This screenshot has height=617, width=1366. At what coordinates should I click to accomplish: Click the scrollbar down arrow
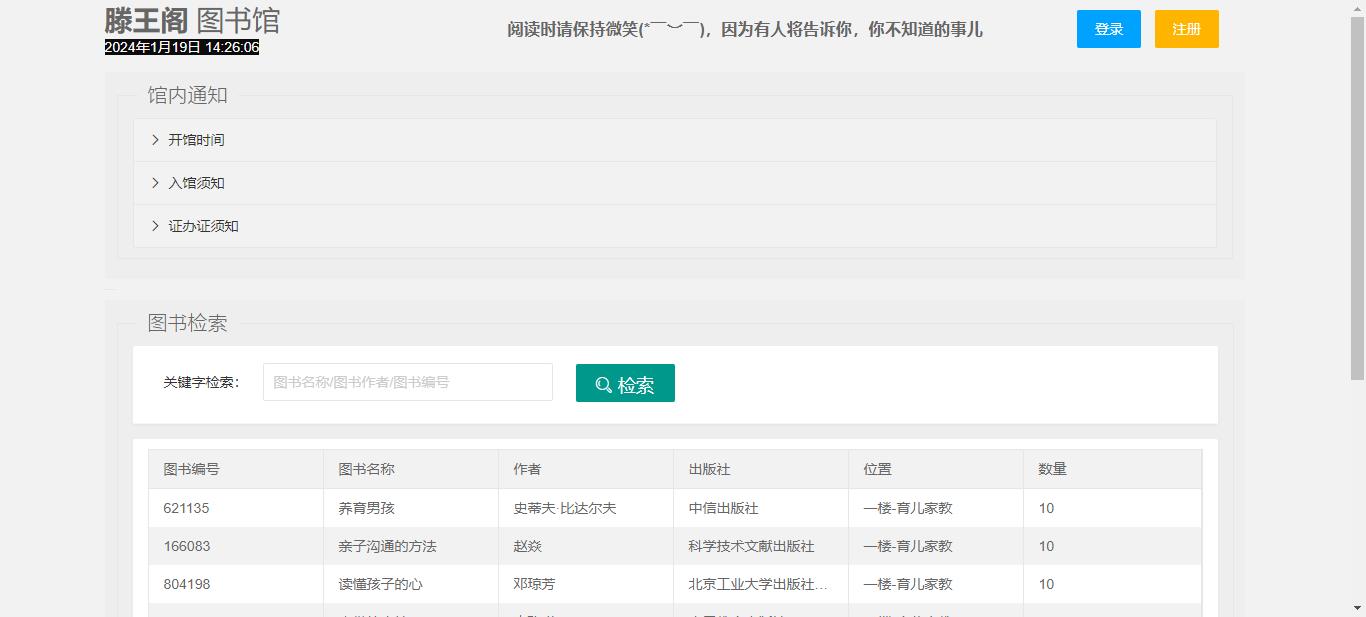(x=1357, y=608)
